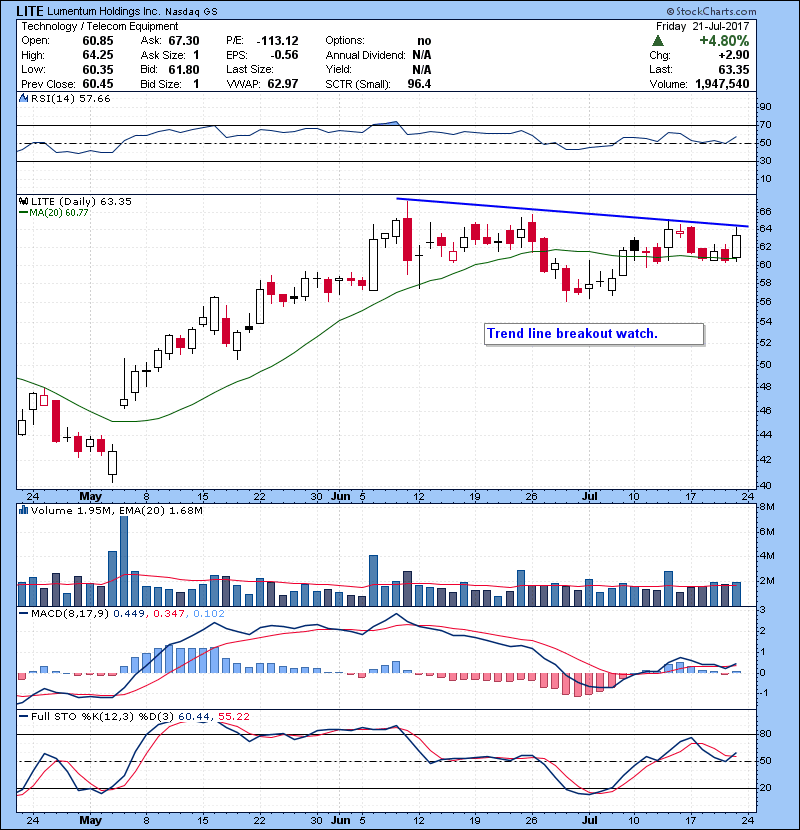Click the RSI(14) 57.66 panel label

(x=71, y=98)
